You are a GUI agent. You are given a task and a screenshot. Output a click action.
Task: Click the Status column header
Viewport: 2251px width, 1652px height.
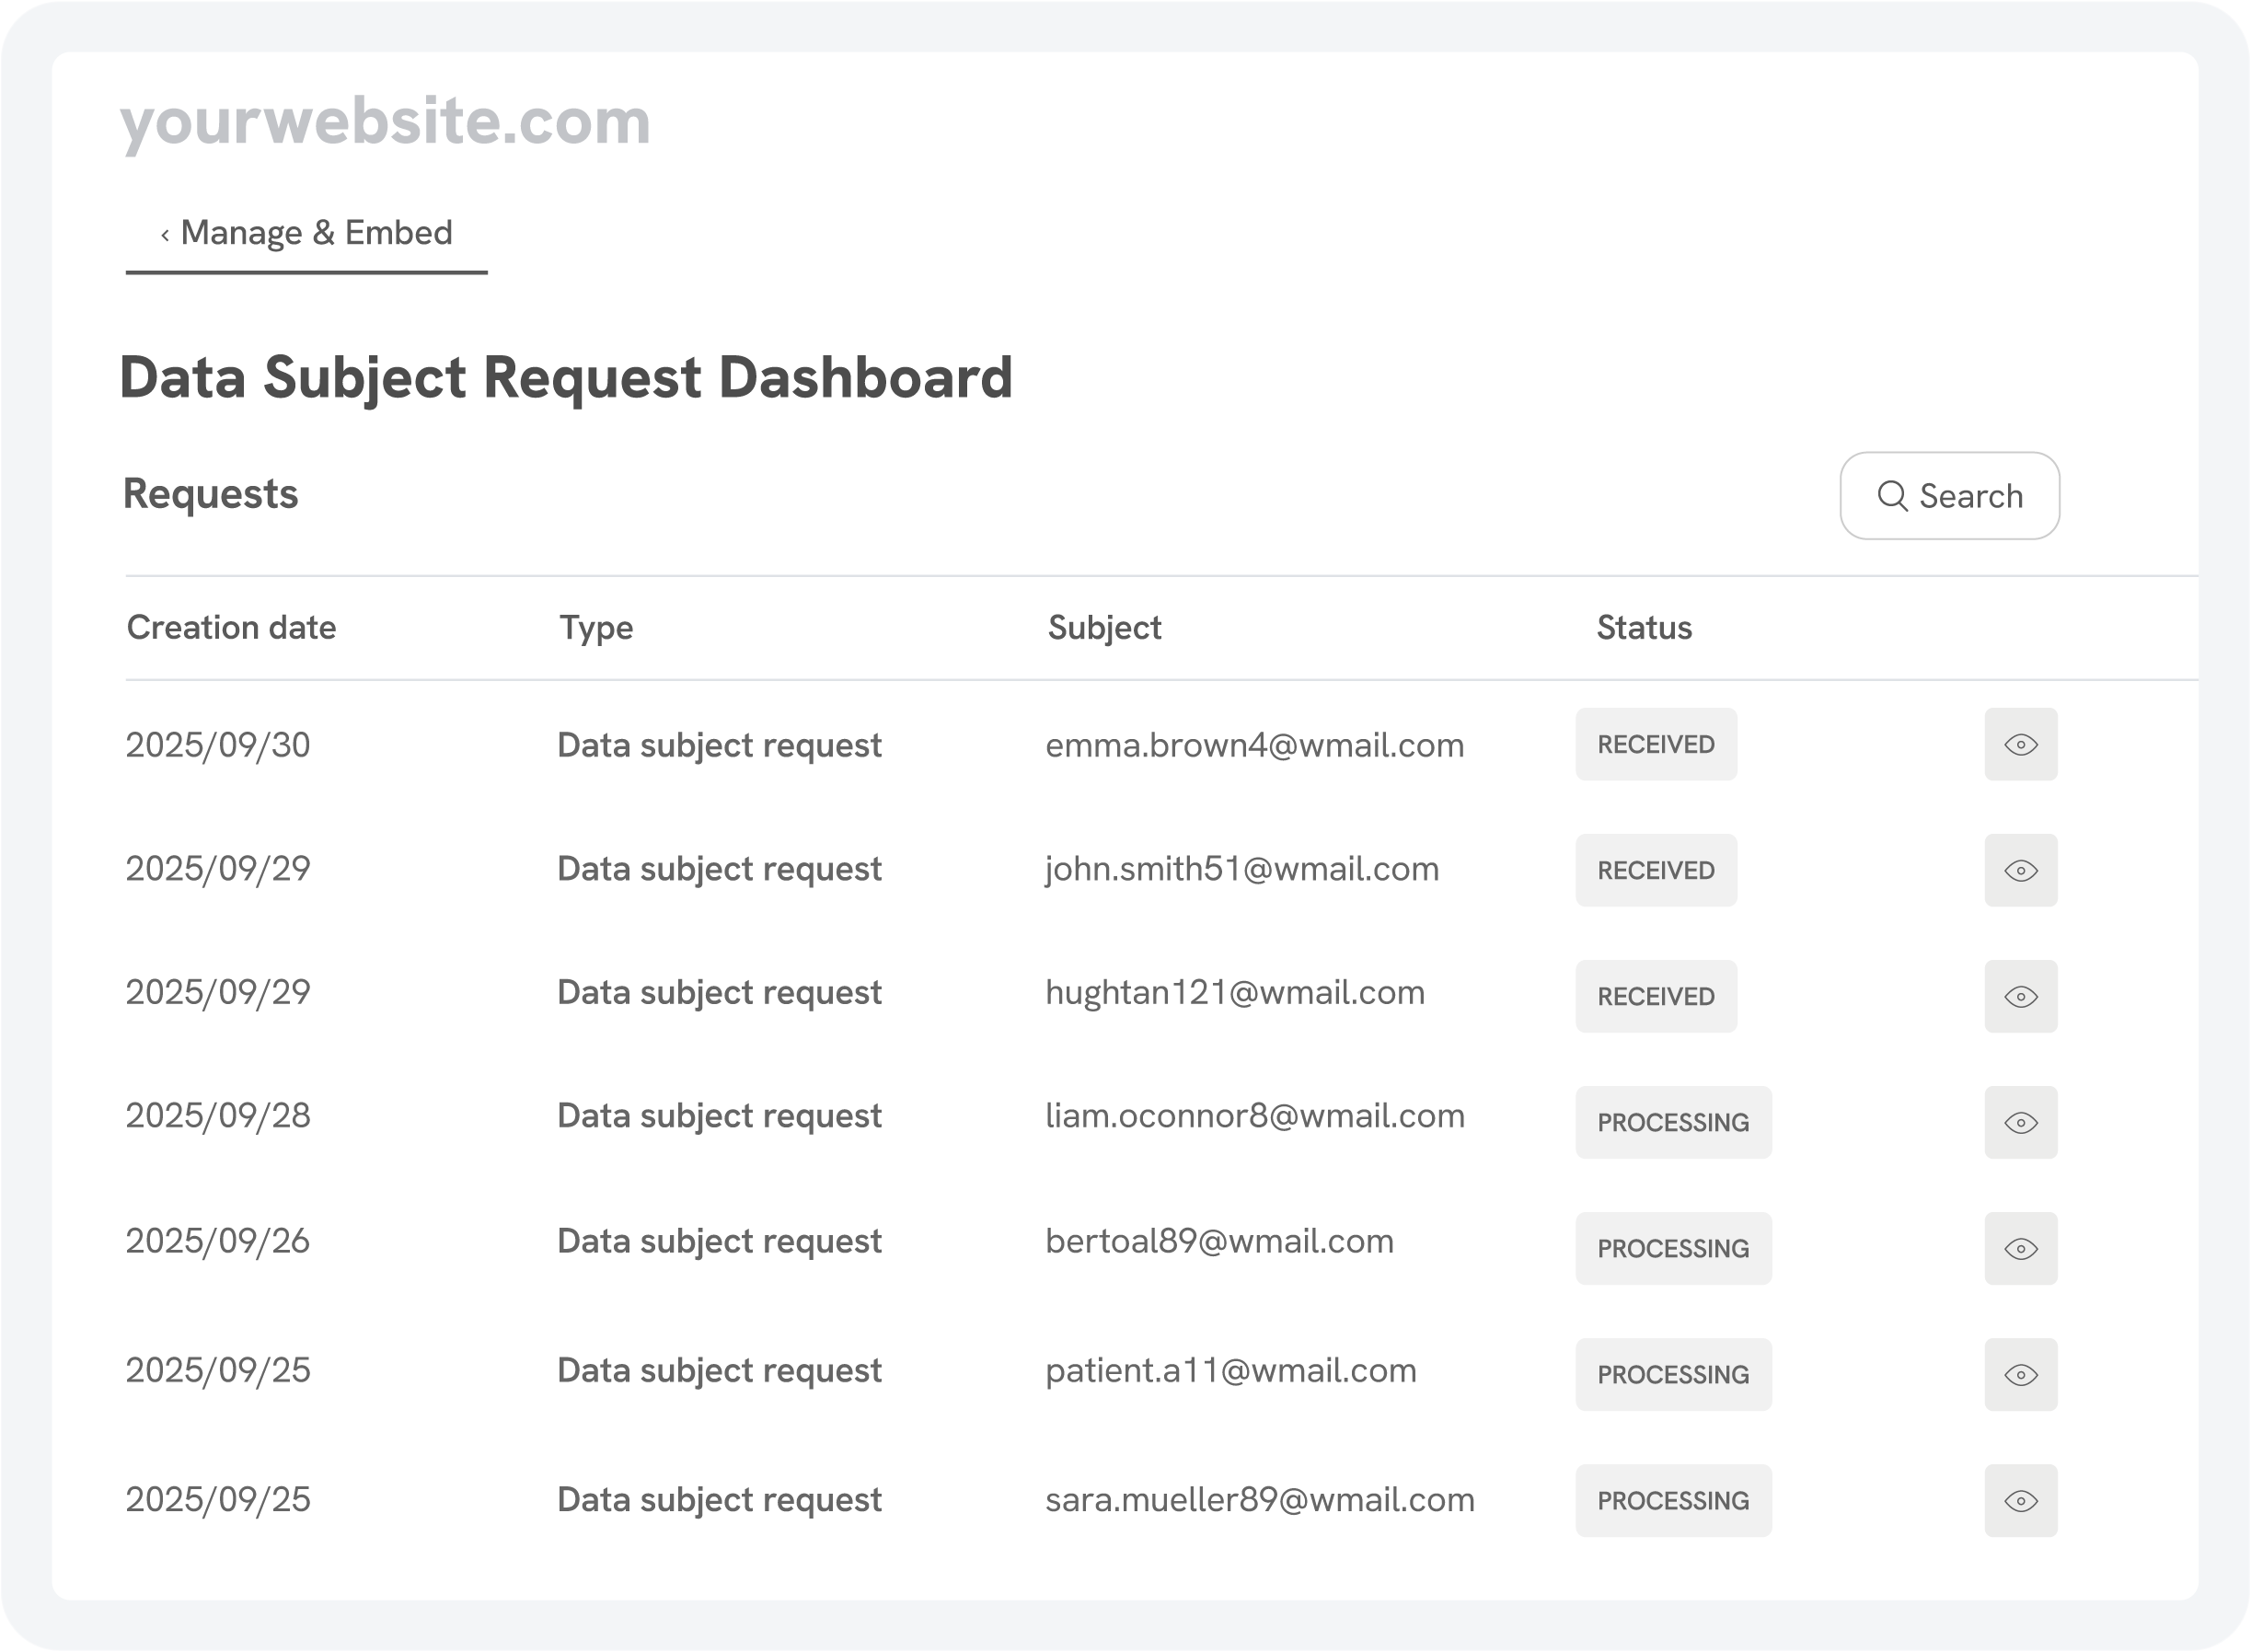click(x=1643, y=628)
